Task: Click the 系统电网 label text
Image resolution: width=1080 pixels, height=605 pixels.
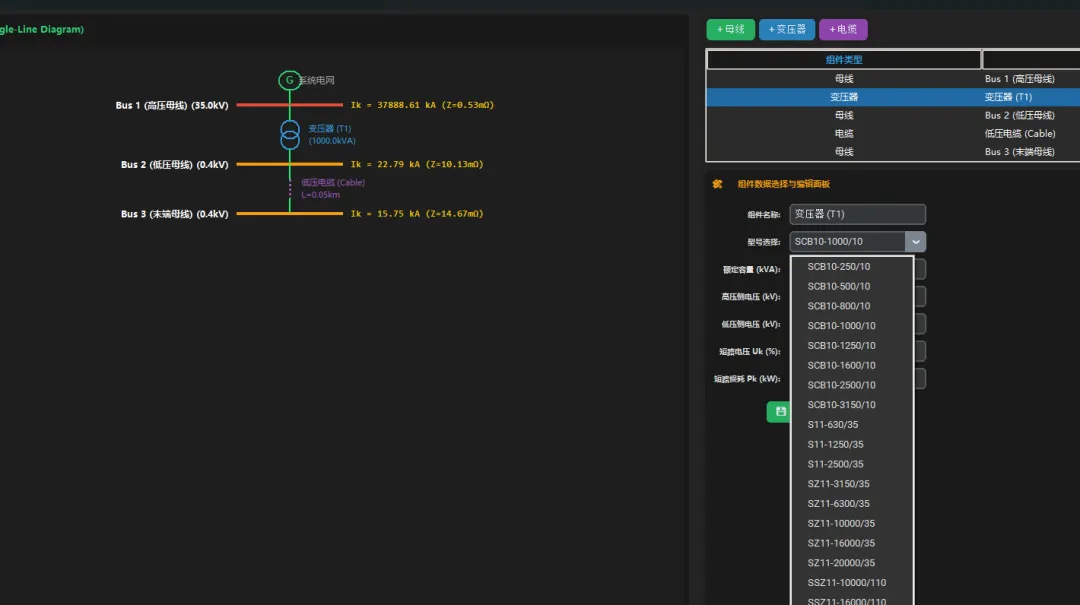Action: [317, 81]
